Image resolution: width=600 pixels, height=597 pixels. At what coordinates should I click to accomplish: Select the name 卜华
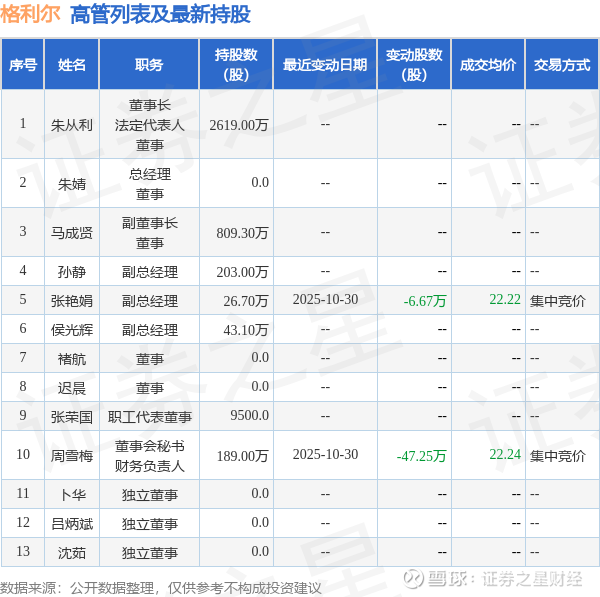(72, 495)
